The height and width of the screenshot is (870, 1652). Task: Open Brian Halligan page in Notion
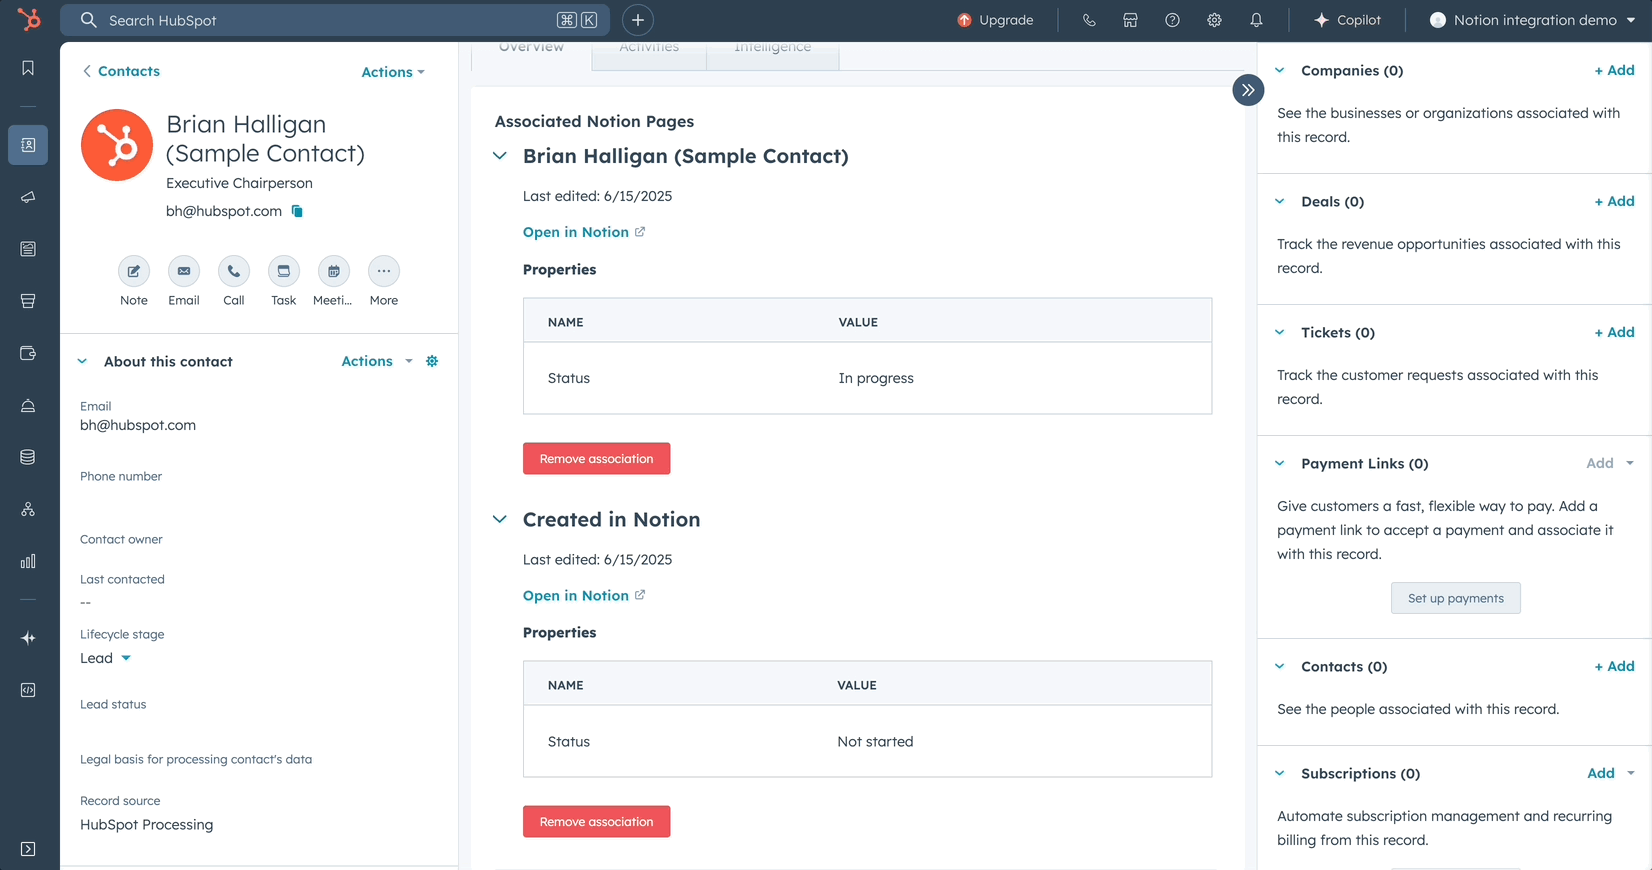pyautogui.click(x=584, y=232)
